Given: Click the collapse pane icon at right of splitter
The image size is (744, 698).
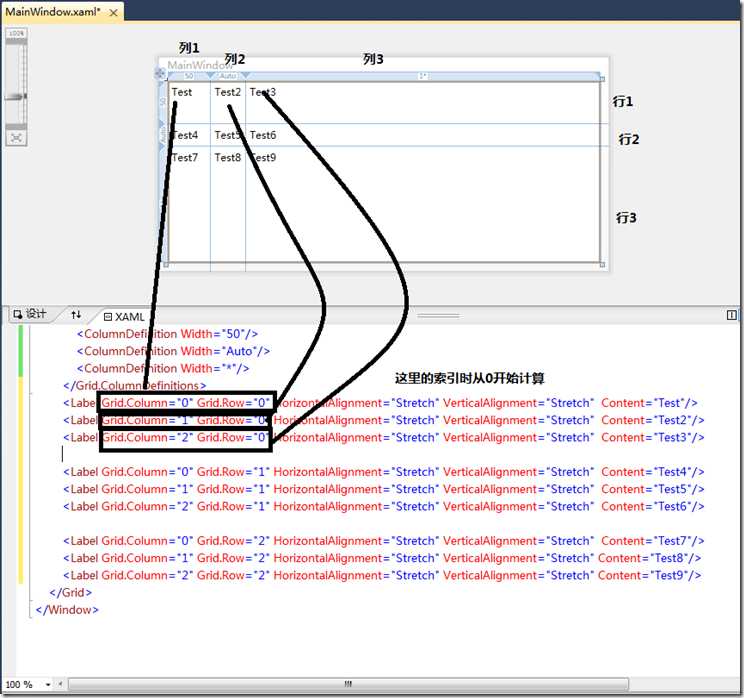Looking at the screenshot, I should pyautogui.click(x=732, y=315).
